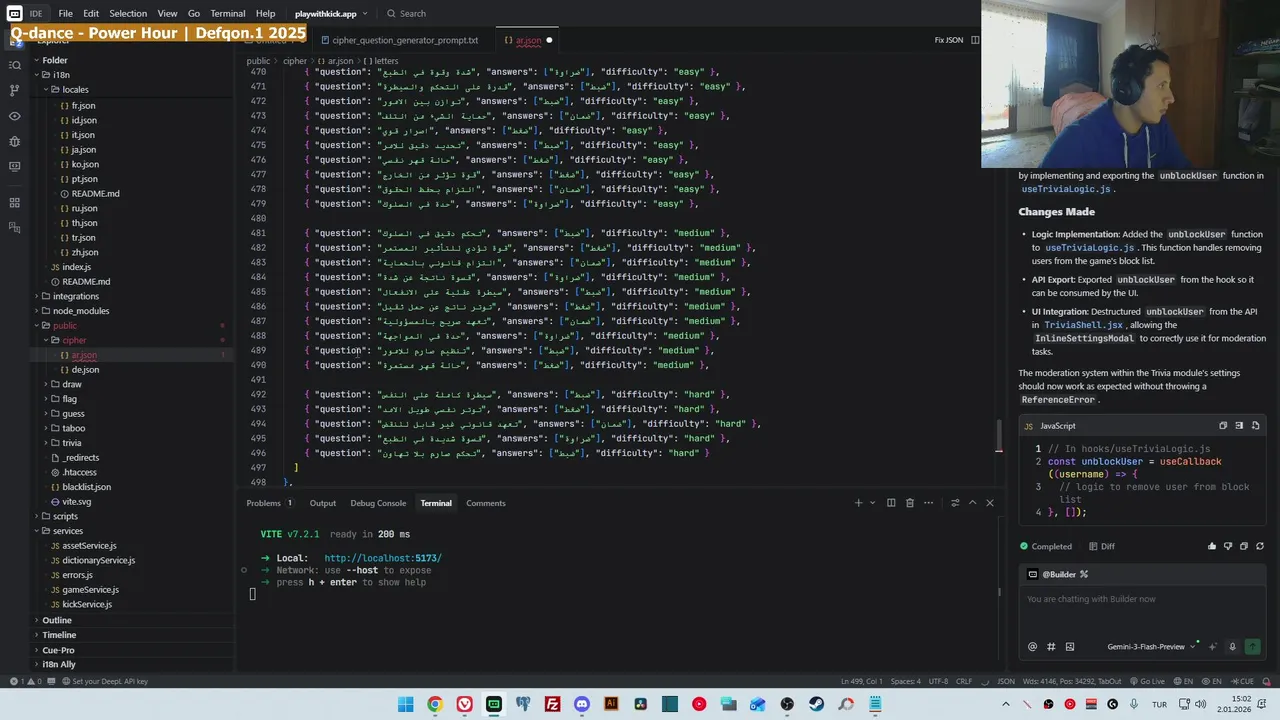Expand the node_modules folder
1280x720 pixels.
pos(81,311)
